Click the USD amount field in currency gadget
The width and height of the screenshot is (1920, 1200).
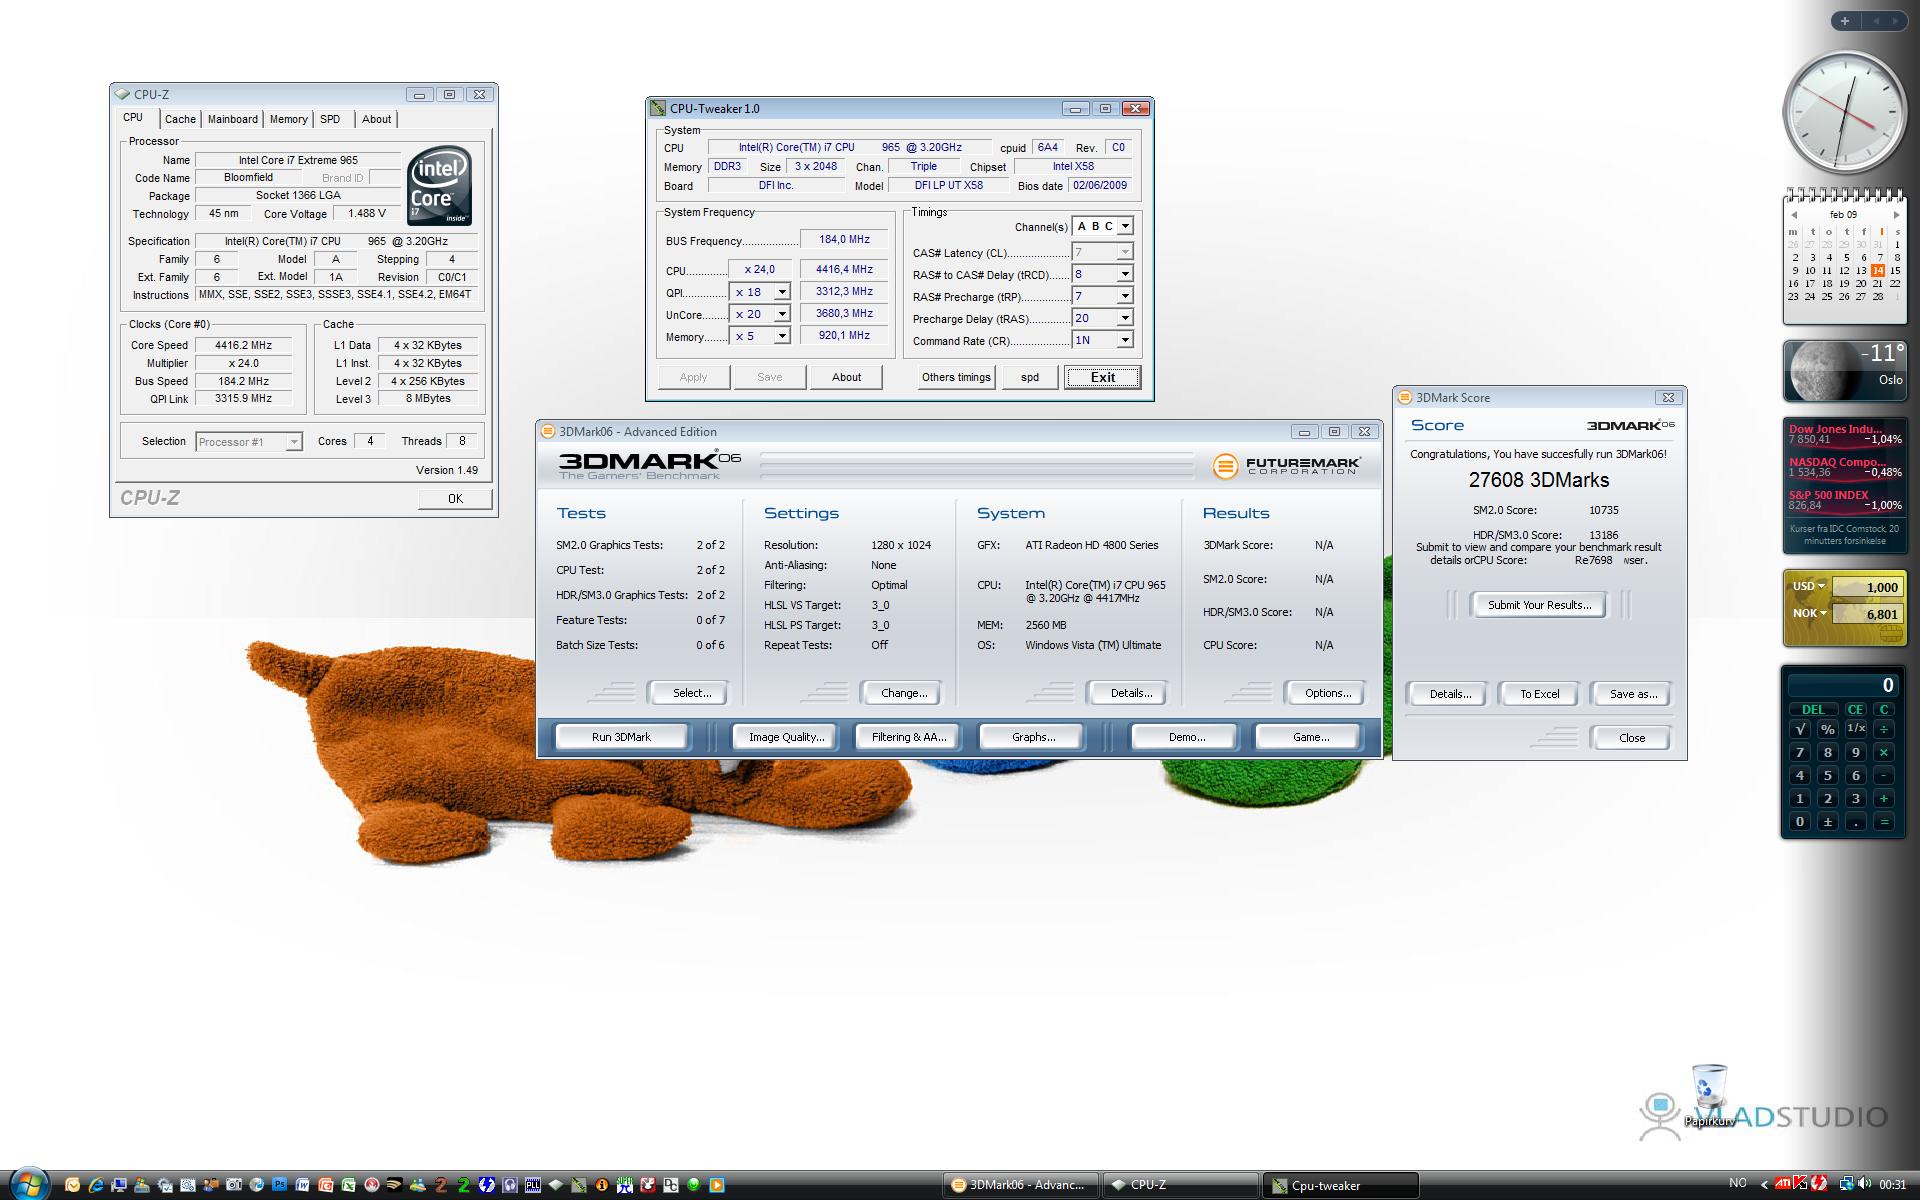[x=1866, y=587]
